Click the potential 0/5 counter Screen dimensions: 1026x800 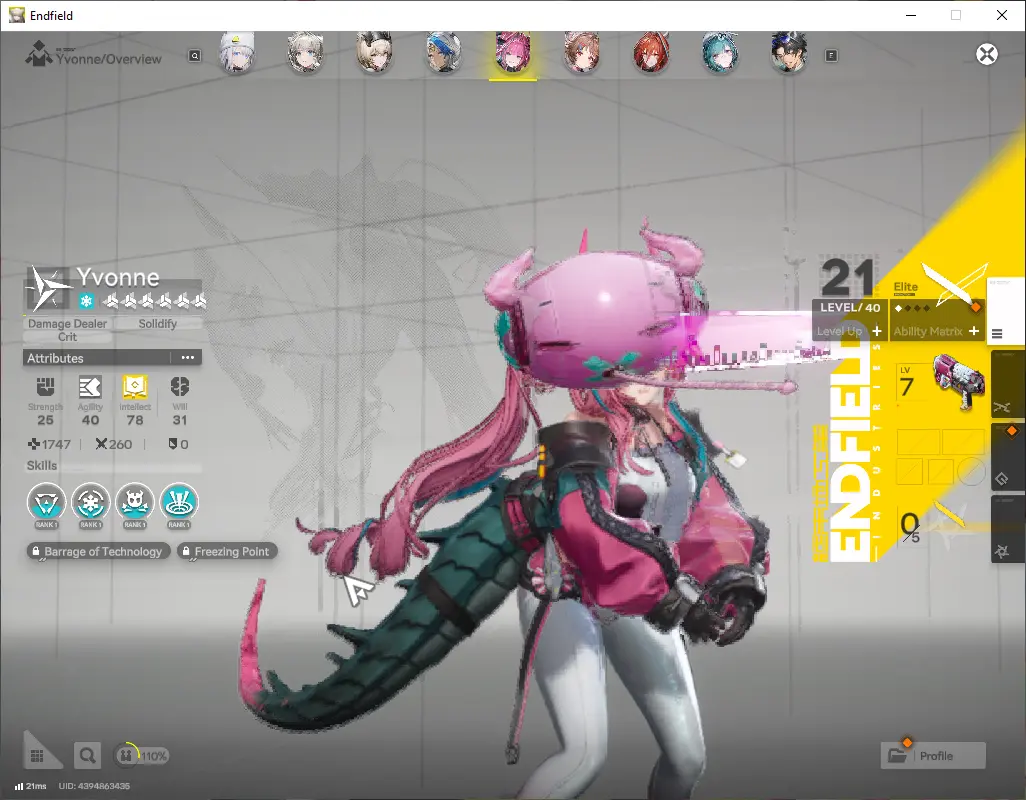point(910,527)
